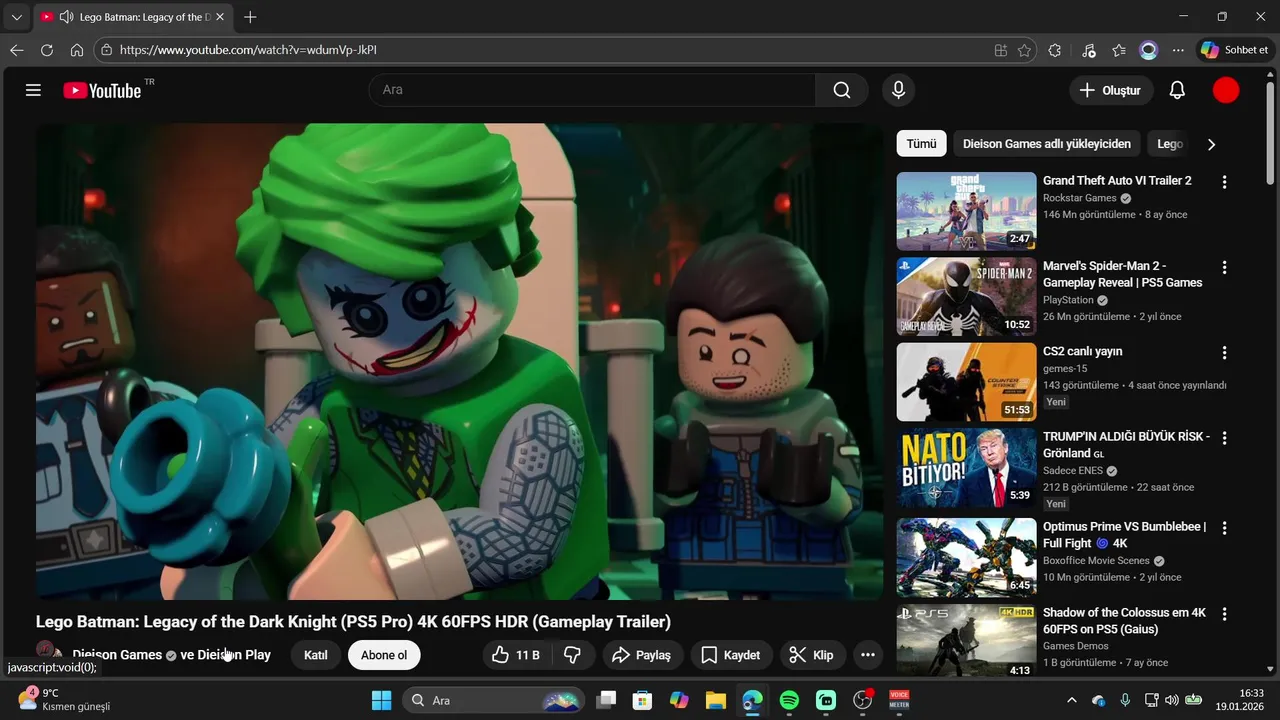Viewport: 1280px width, 720px height.
Task: Open the NATO BİTİYOR thumbnail
Action: tap(966, 468)
